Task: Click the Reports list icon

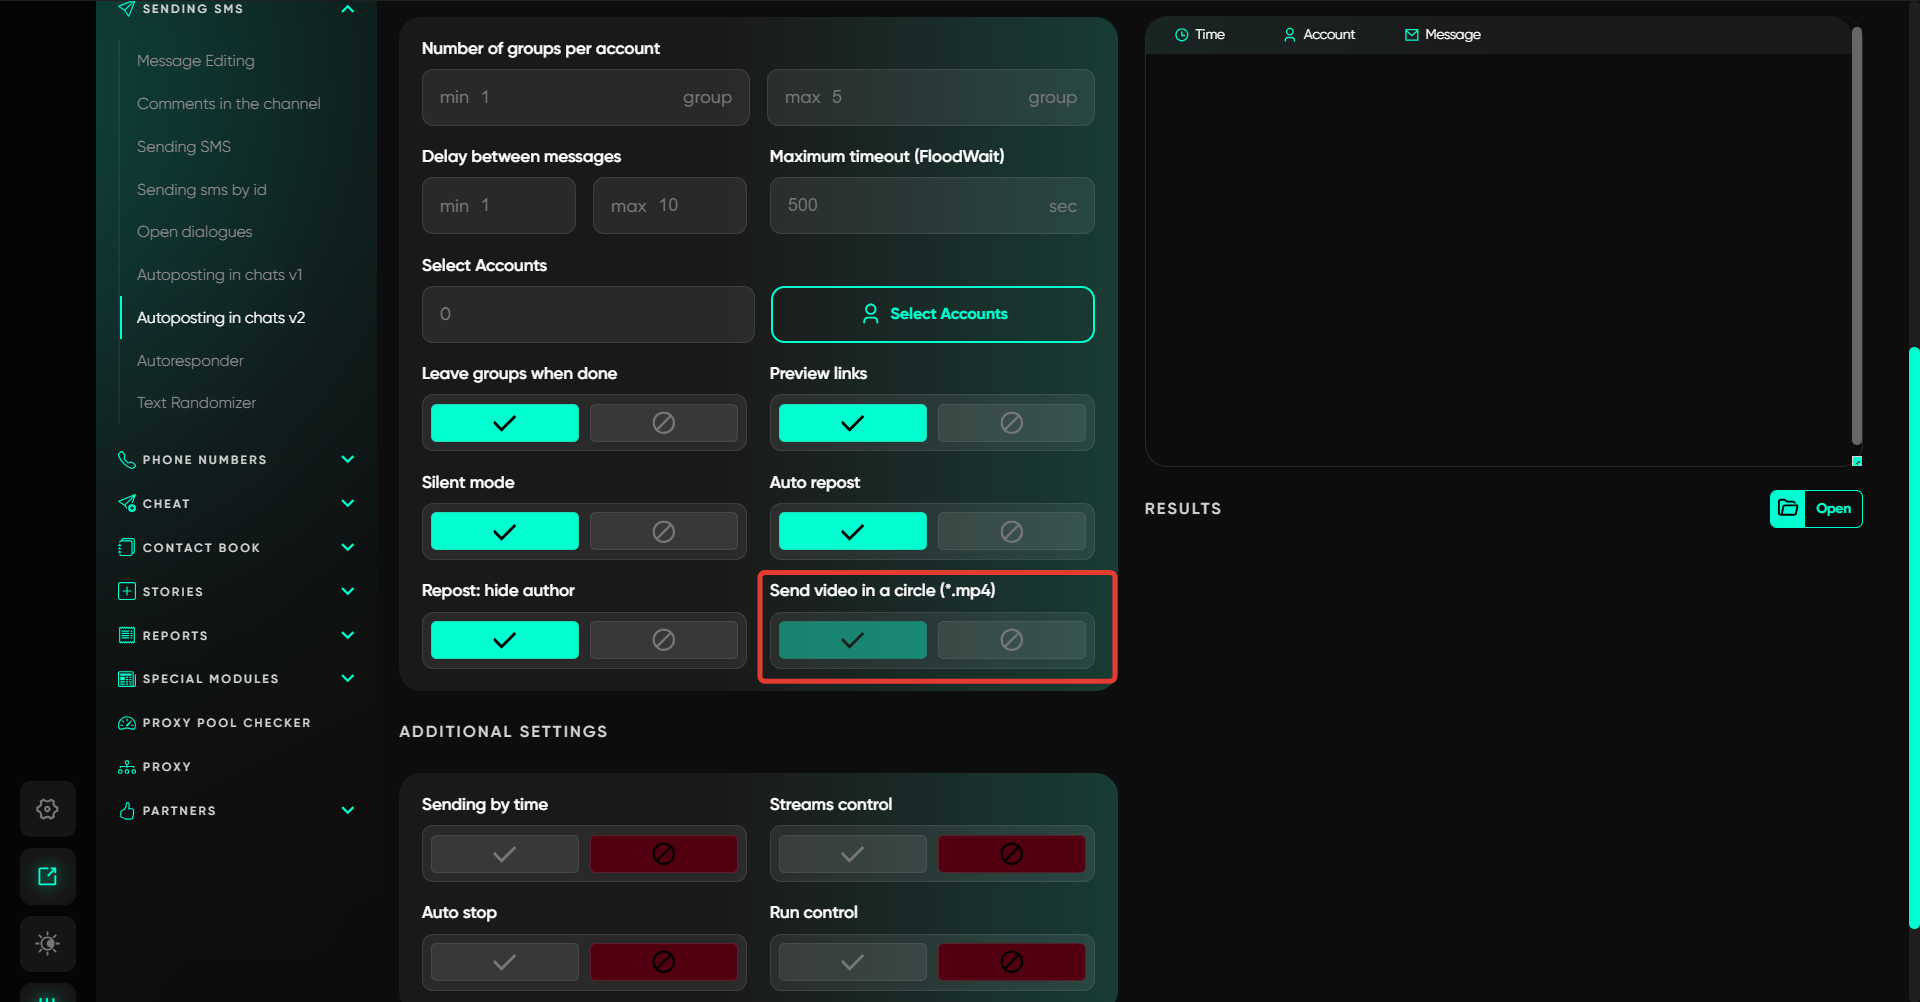Action: (127, 635)
